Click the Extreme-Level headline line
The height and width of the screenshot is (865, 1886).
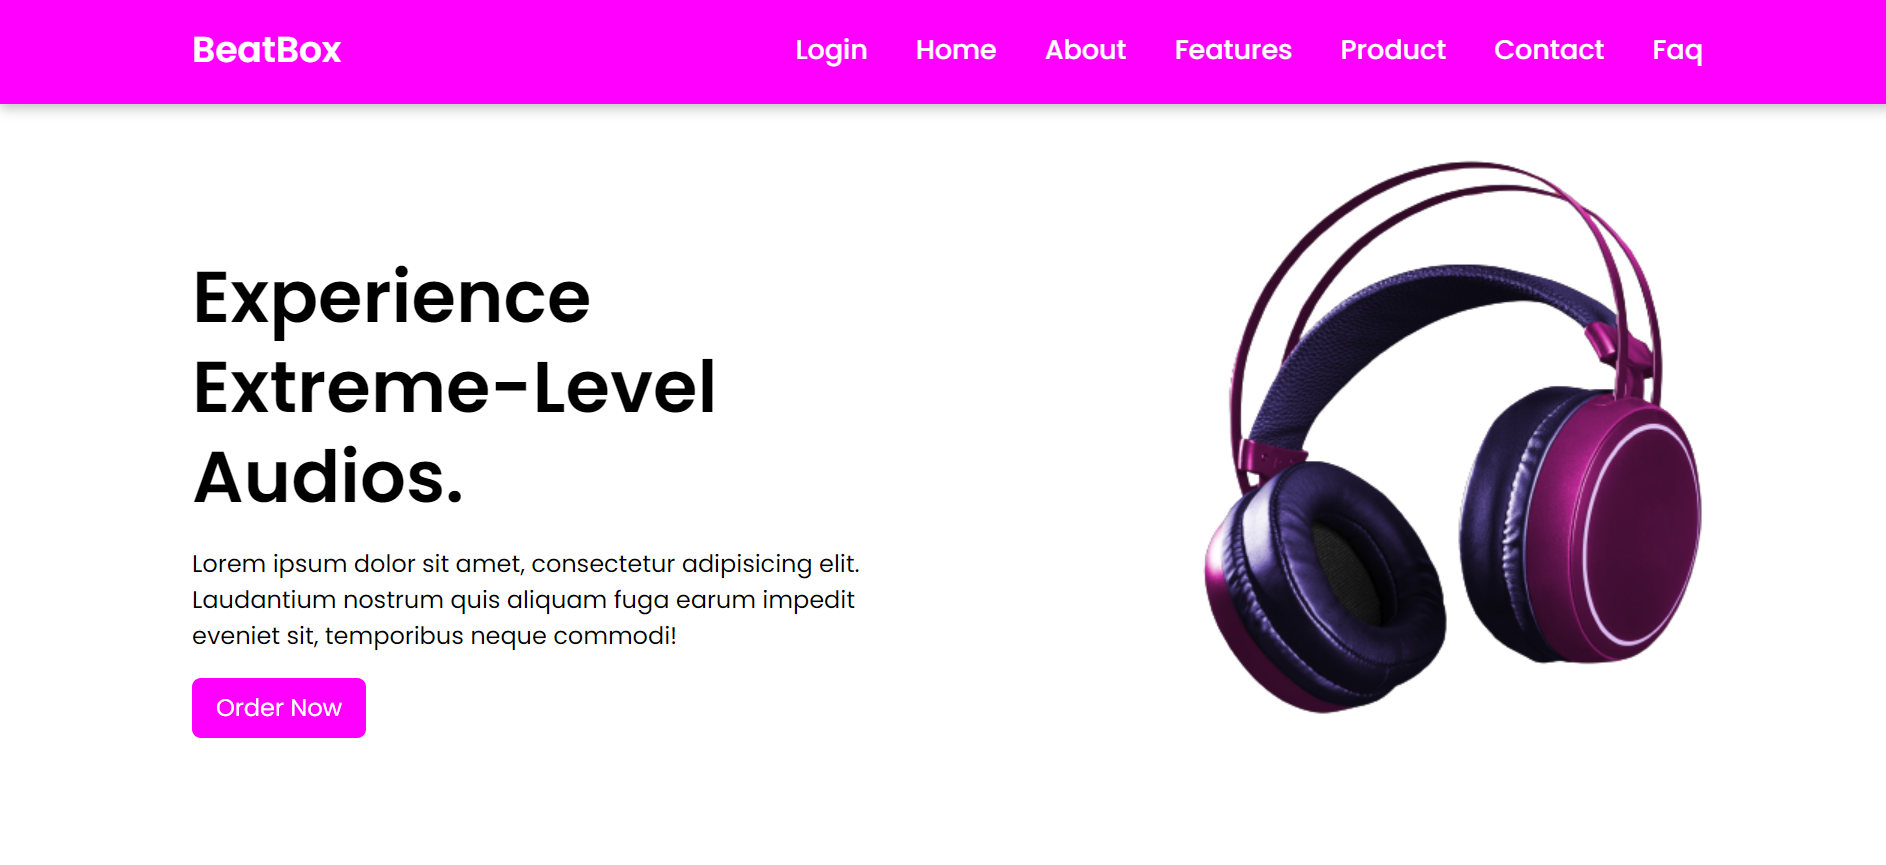click(x=455, y=387)
